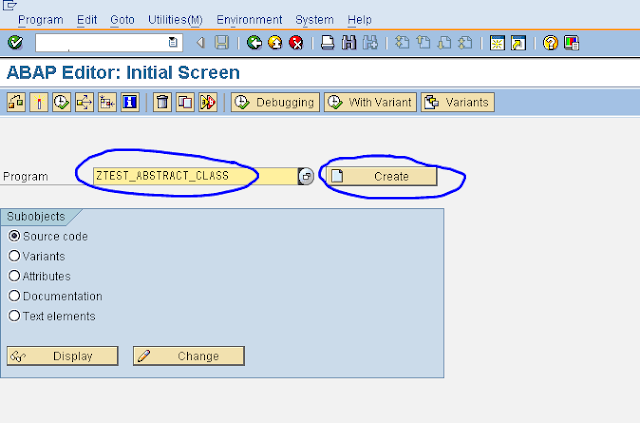Click the Display button
This screenshot has height=423, width=640.
tap(63, 356)
